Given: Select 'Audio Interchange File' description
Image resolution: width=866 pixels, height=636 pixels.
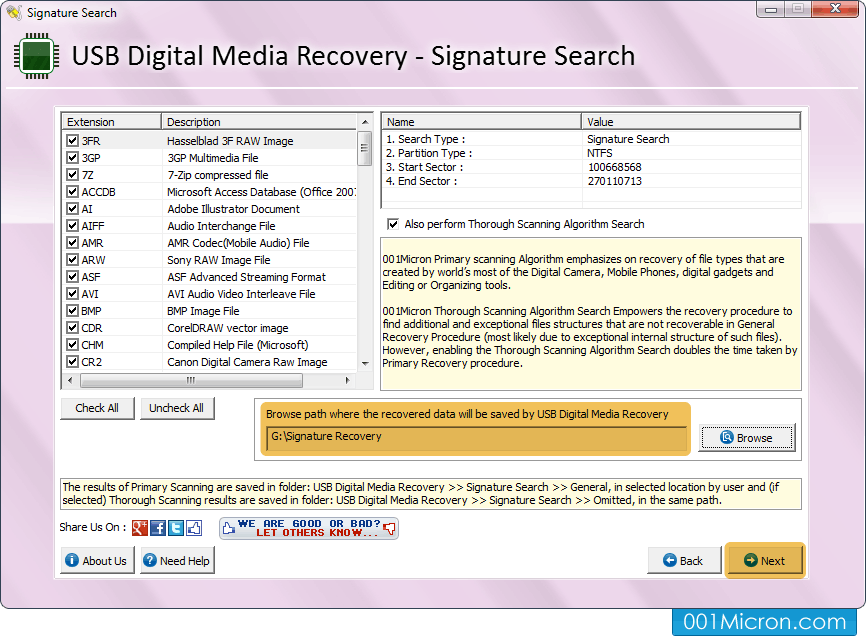Looking at the screenshot, I should coord(221,226).
